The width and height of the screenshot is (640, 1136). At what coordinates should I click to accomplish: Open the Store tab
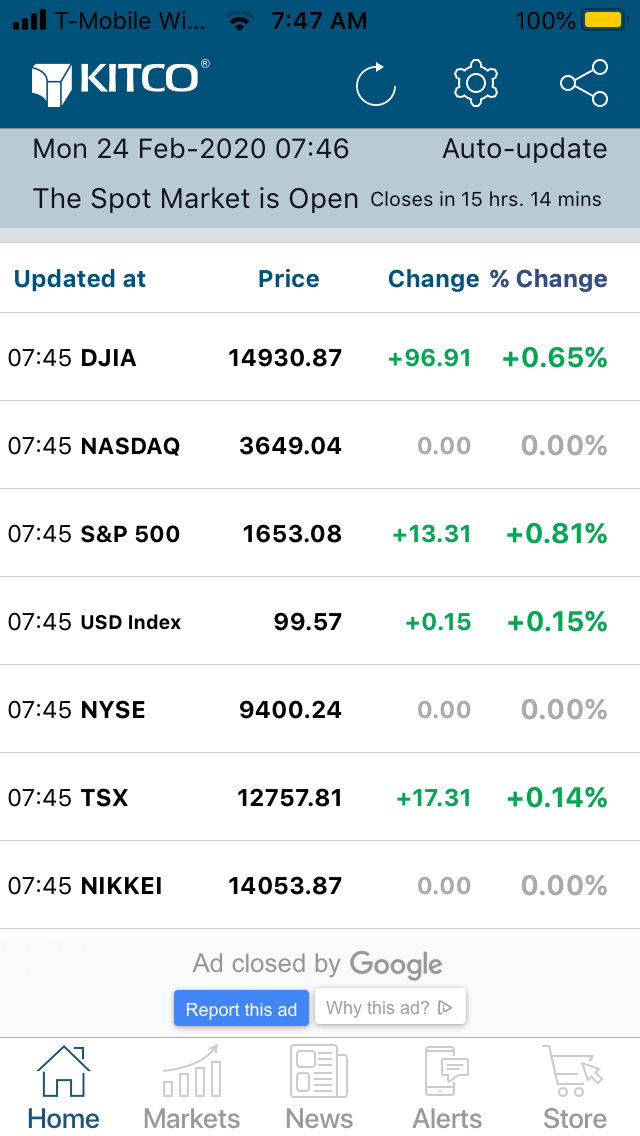pyautogui.click(x=575, y=1087)
